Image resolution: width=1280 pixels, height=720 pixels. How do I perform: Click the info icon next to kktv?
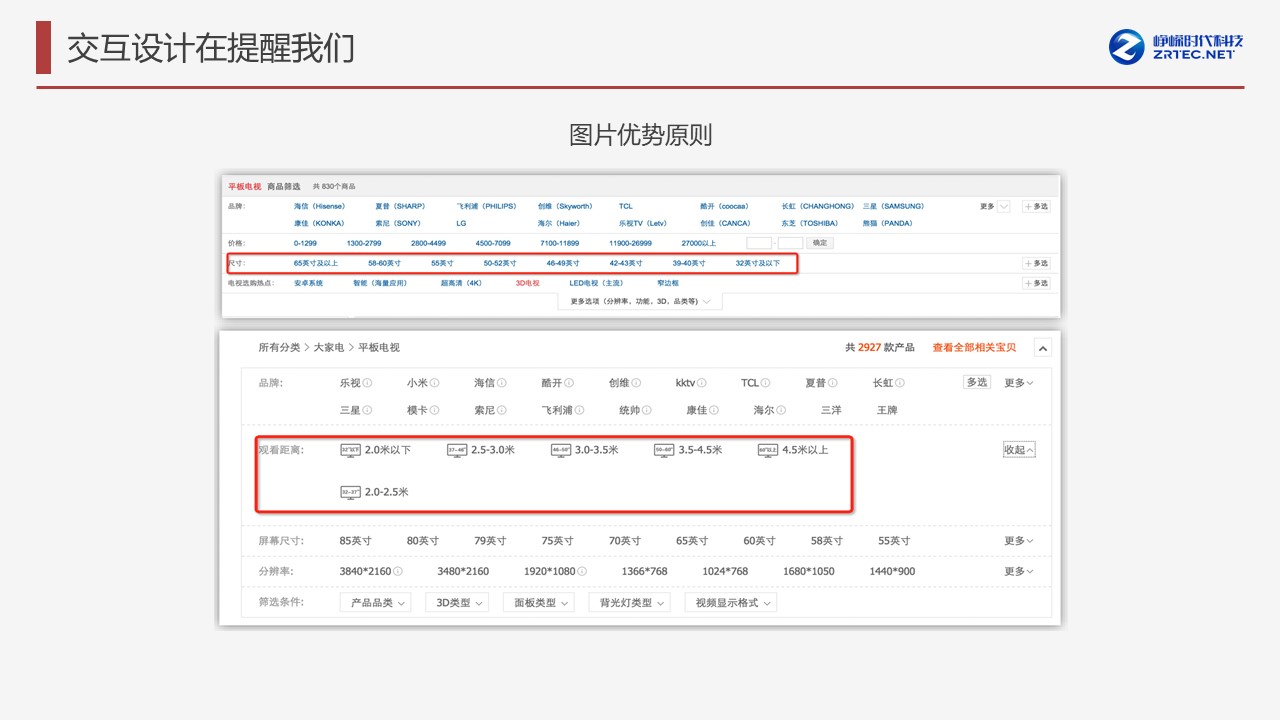click(x=702, y=383)
